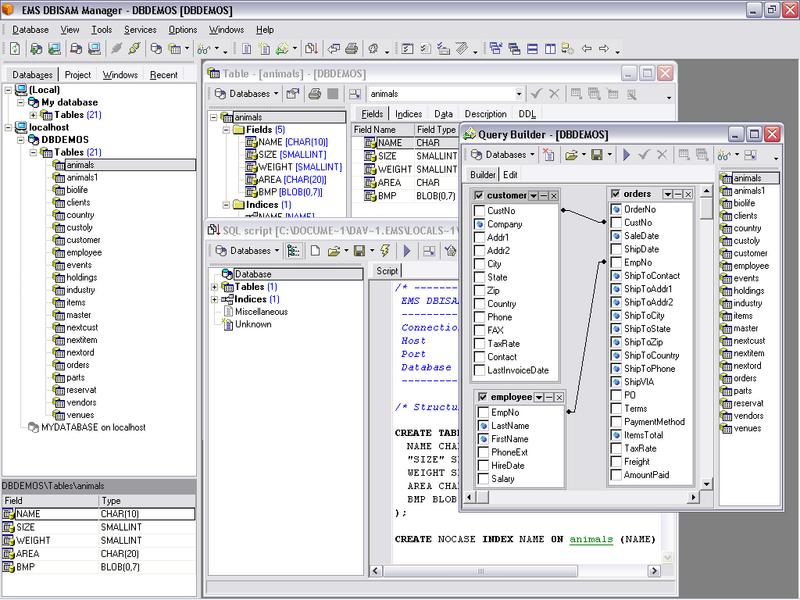
Task: Click the green plug connect icon in main toolbar
Action: click(x=134, y=48)
